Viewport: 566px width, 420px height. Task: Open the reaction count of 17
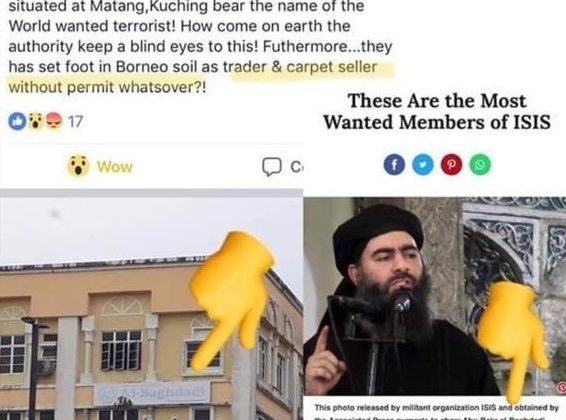click(75, 122)
